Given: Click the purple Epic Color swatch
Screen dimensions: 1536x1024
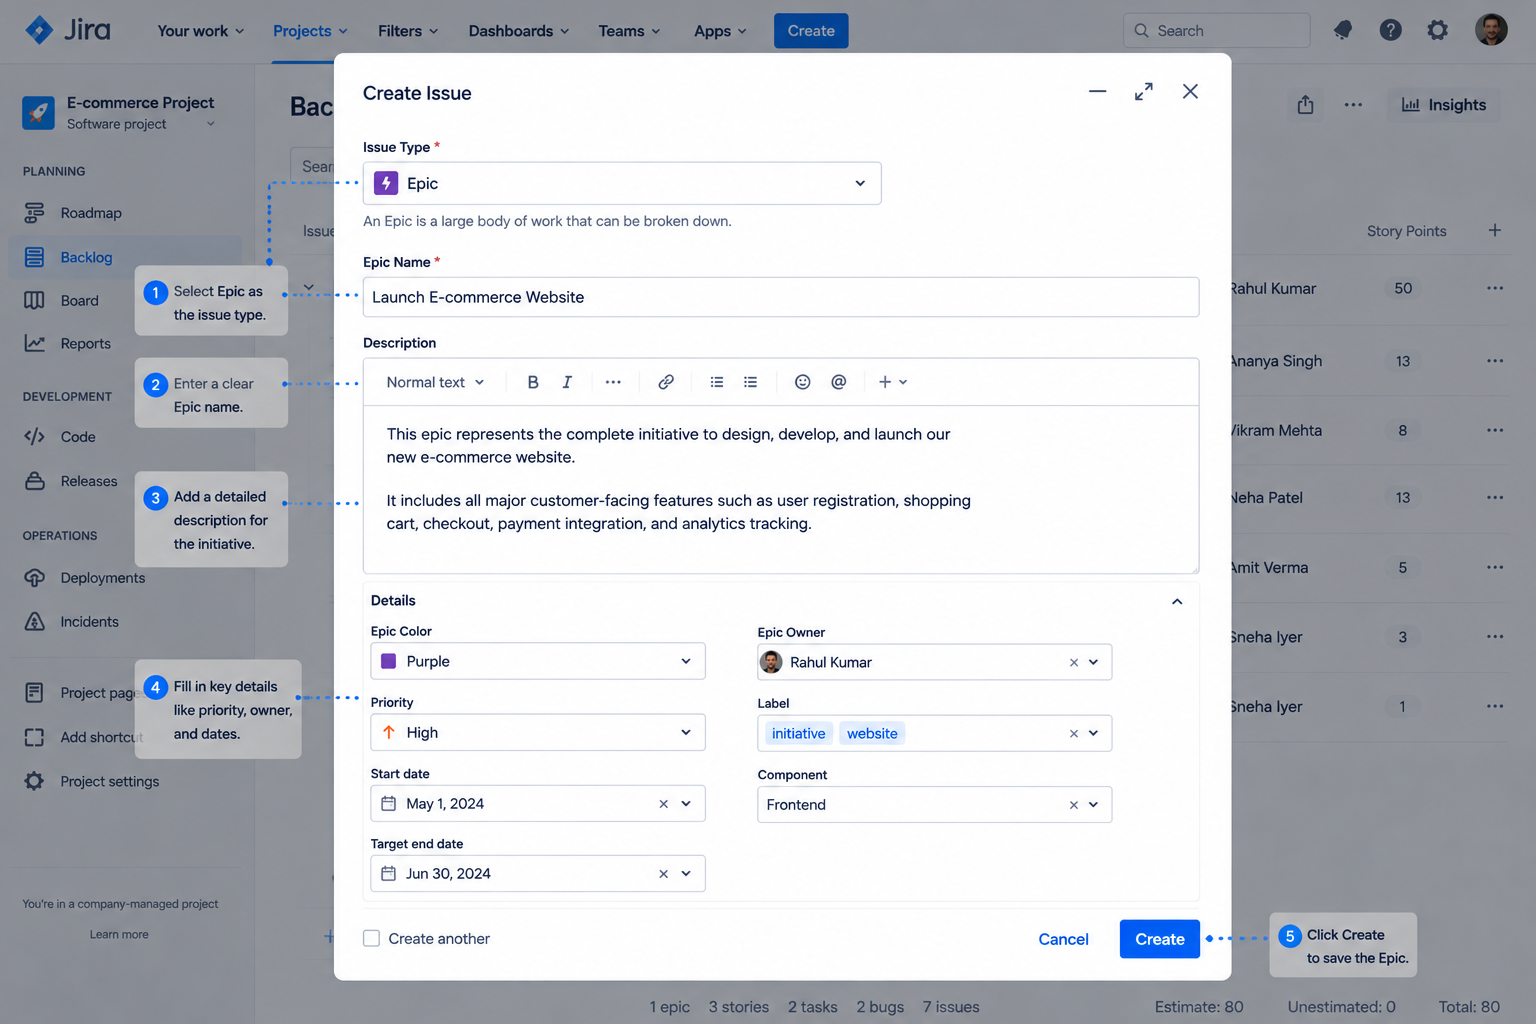Looking at the screenshot, I should [389, 661].
